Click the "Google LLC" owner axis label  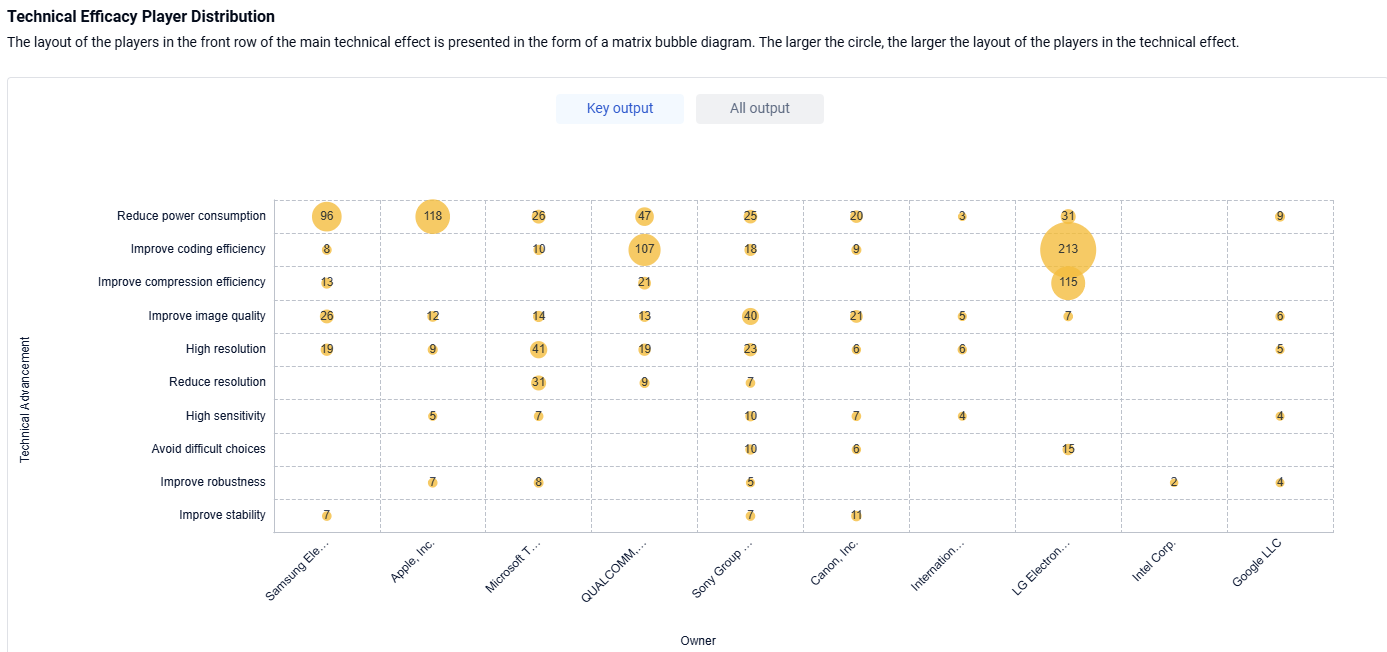tap(1258, 562)
